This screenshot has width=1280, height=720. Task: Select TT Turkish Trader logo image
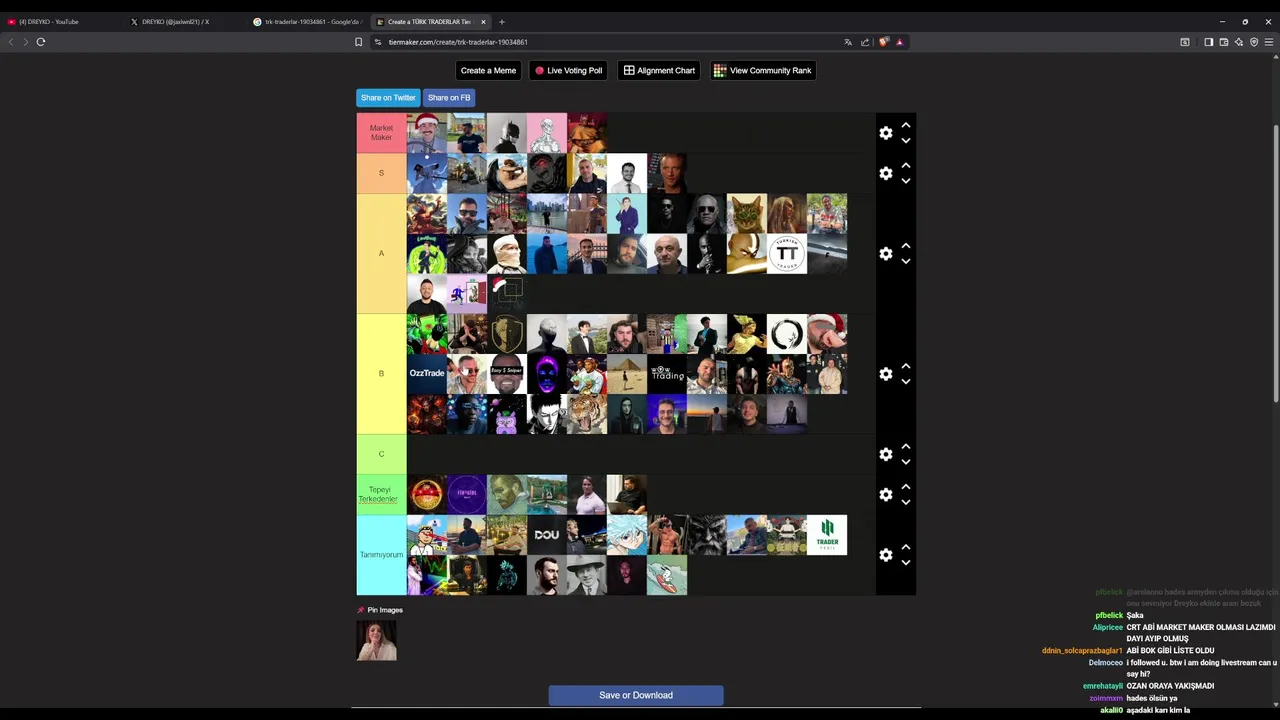click(x=787, y=254)
